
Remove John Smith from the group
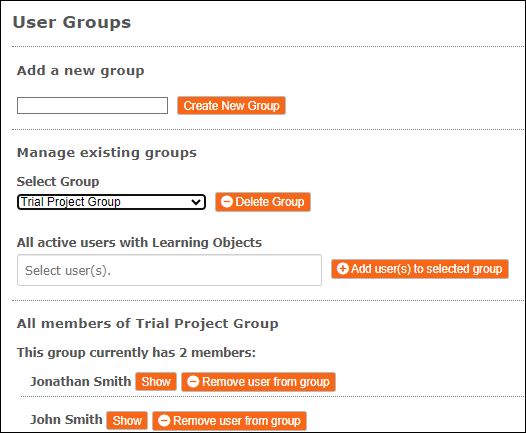[229, 421]
